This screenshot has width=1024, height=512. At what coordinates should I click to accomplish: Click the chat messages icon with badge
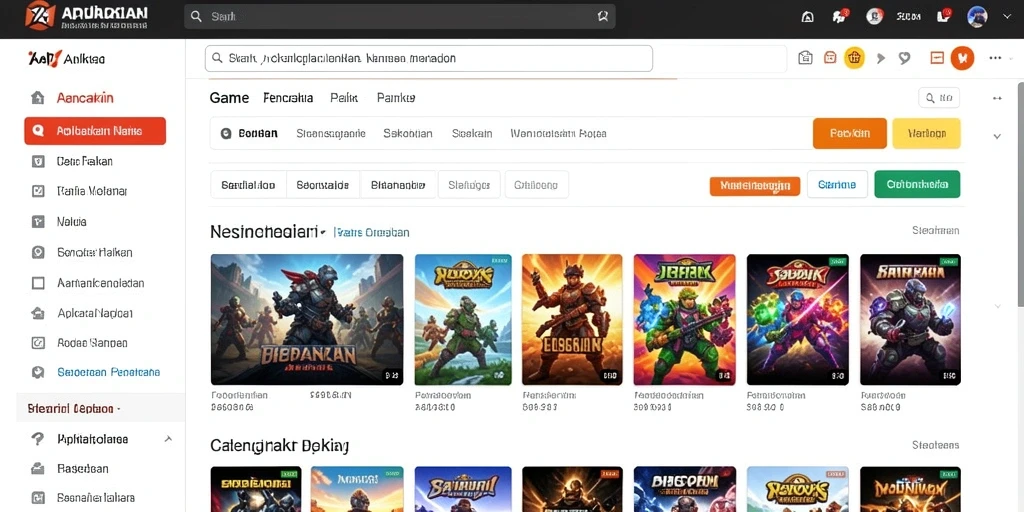coord(840,16)
